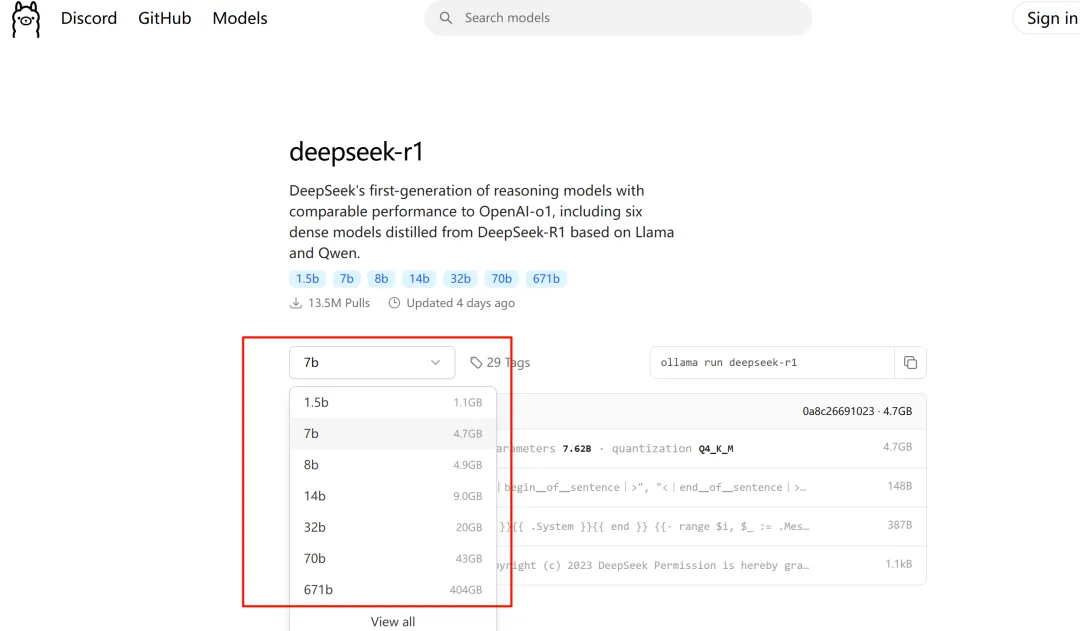Select the 1.5b size tag badge

pyautogui.click(x=307, y=278)
